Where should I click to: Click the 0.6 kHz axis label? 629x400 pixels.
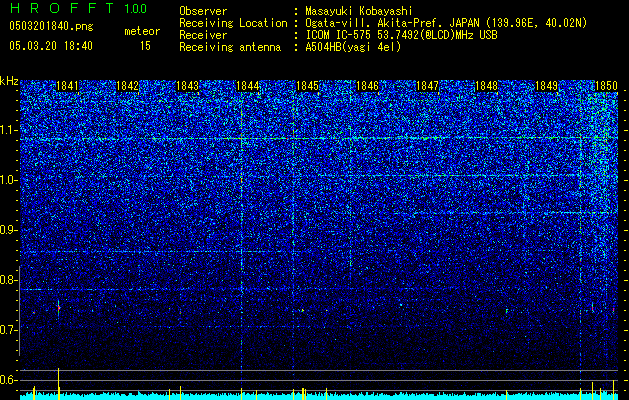tap(9, 380)
